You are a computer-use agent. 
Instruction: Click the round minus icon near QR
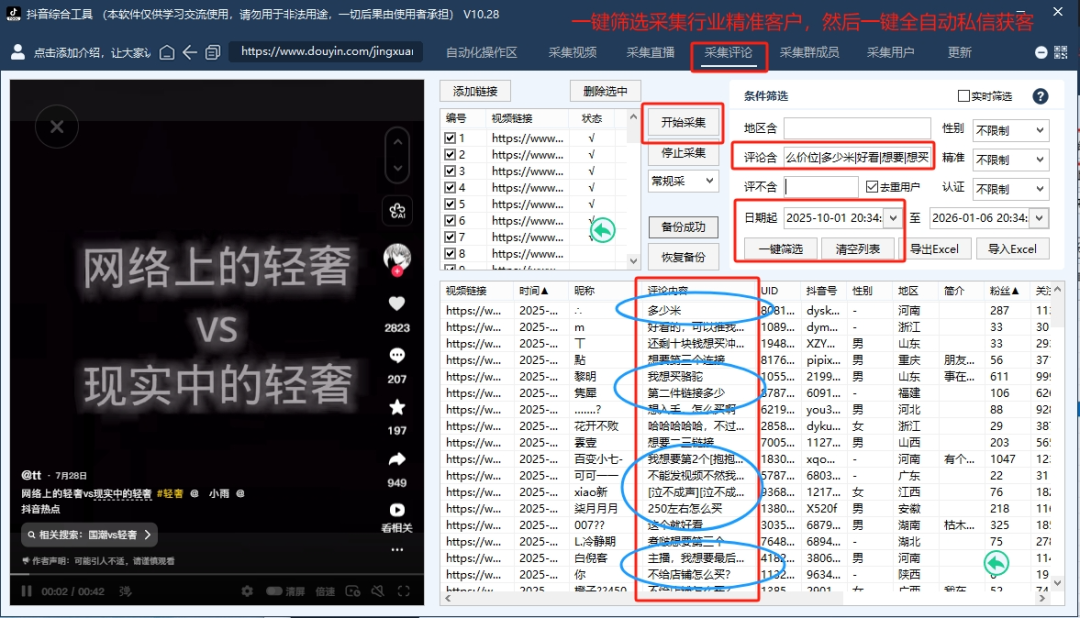click(x=1041, y=52)
